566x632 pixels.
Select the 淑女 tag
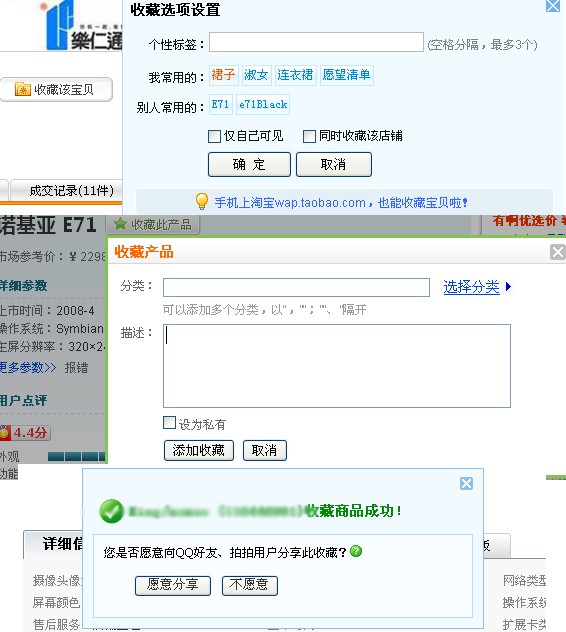pyautogui.click(x=257, y=75)
